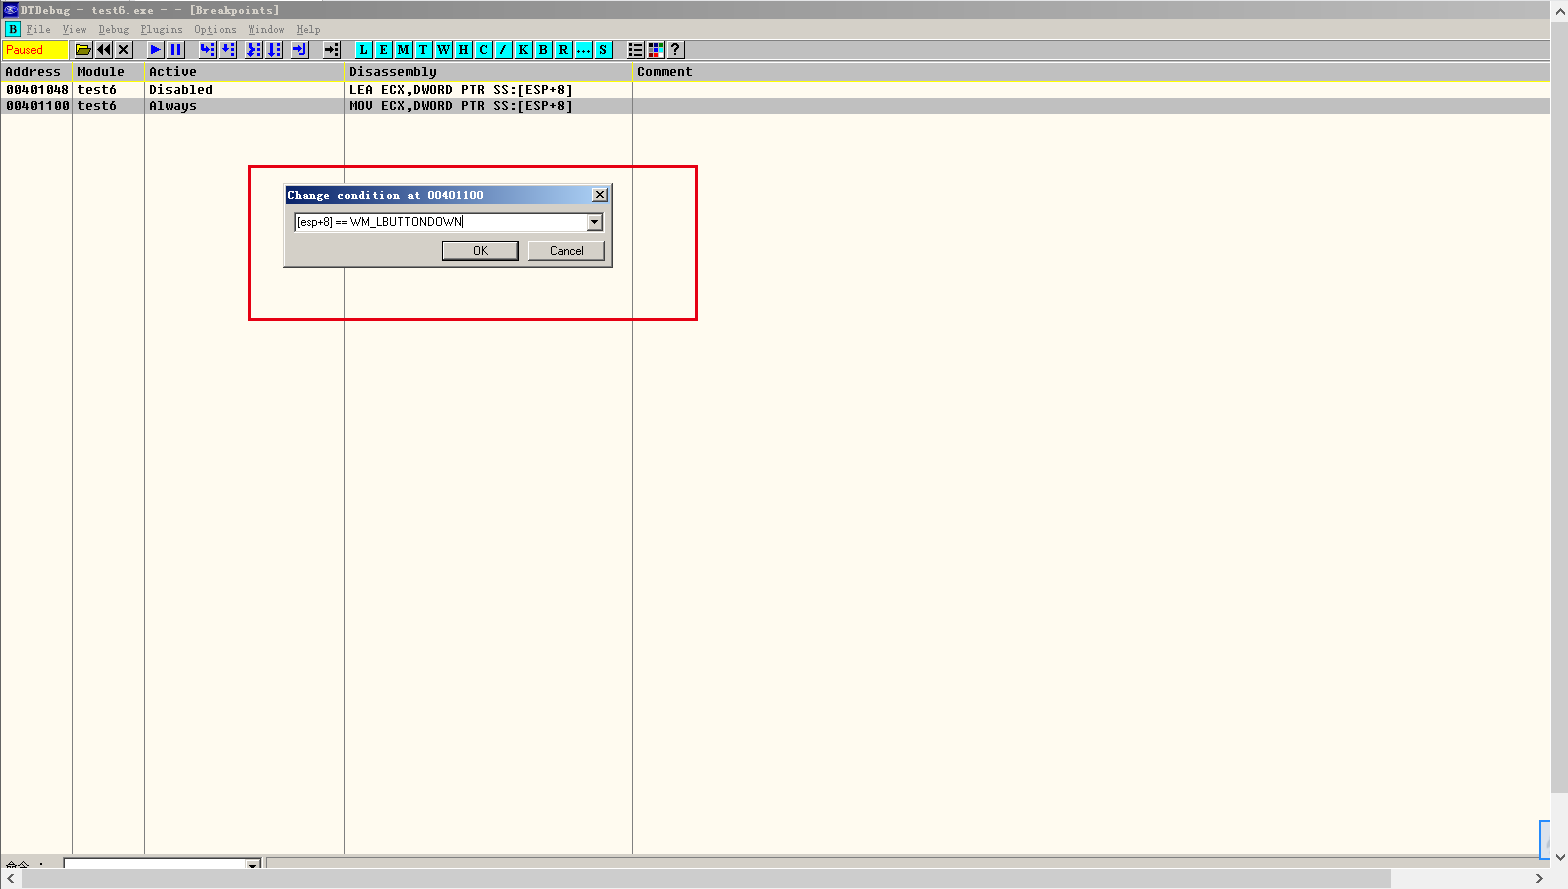Show Breakpoints window via B toolbar button
Image resolution: width=1568 pixels, height=889 pixels.
click(544, 50)
